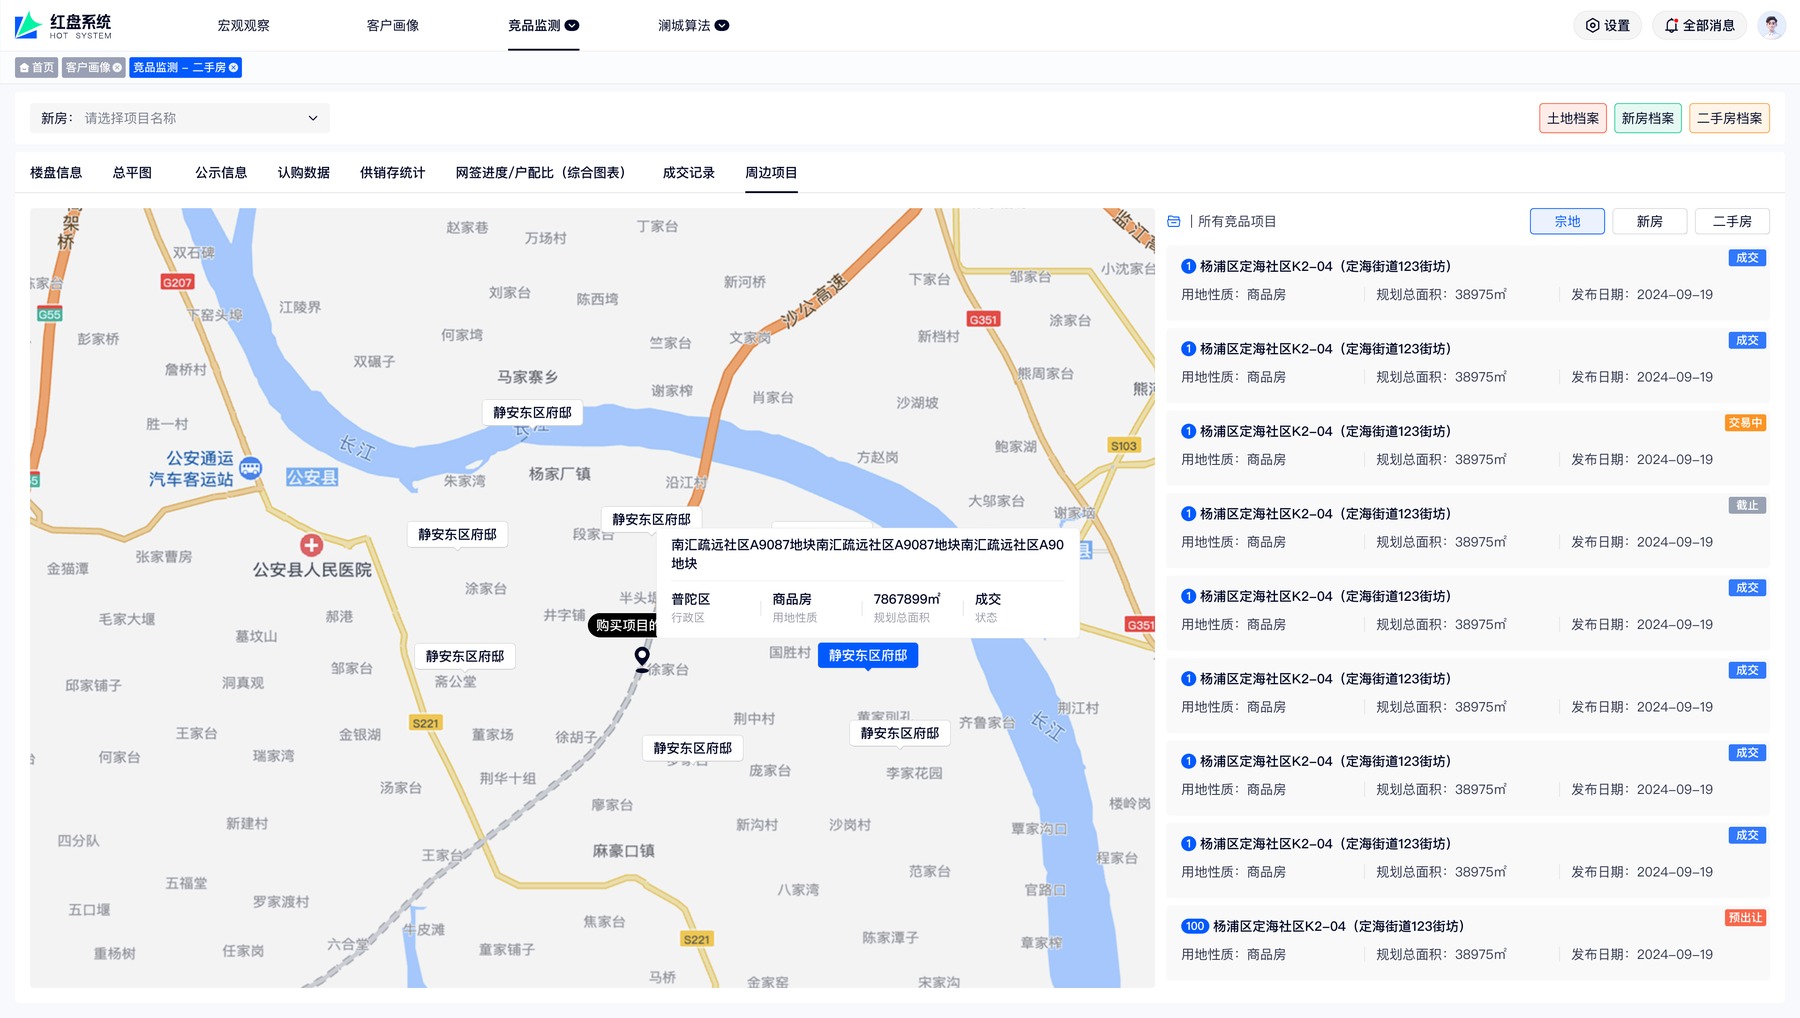Click the 红盘系统 logo icon
1800x1018 pixels.
coord(28,25)
